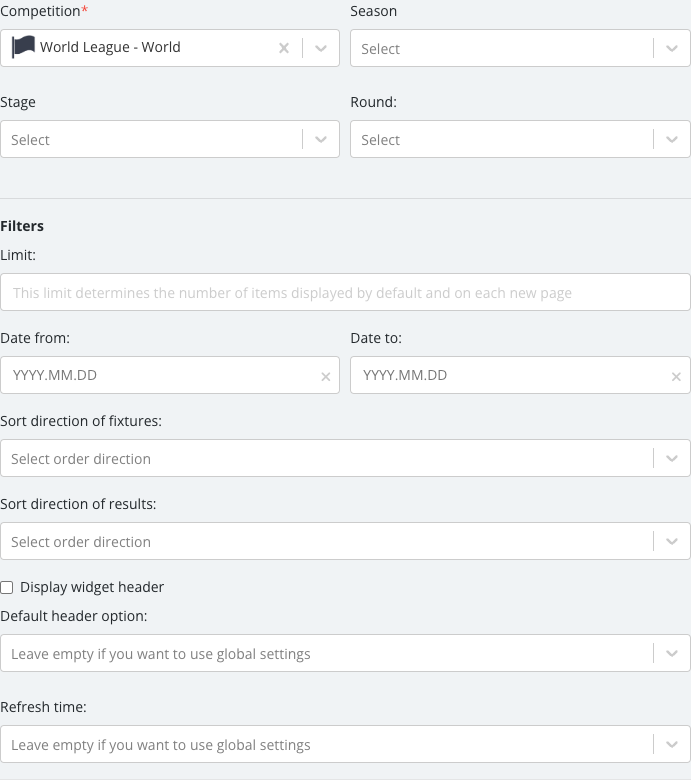Expand the Refresh time dropdown
This screenshot has width=691, height=780.
coord(345,744)
